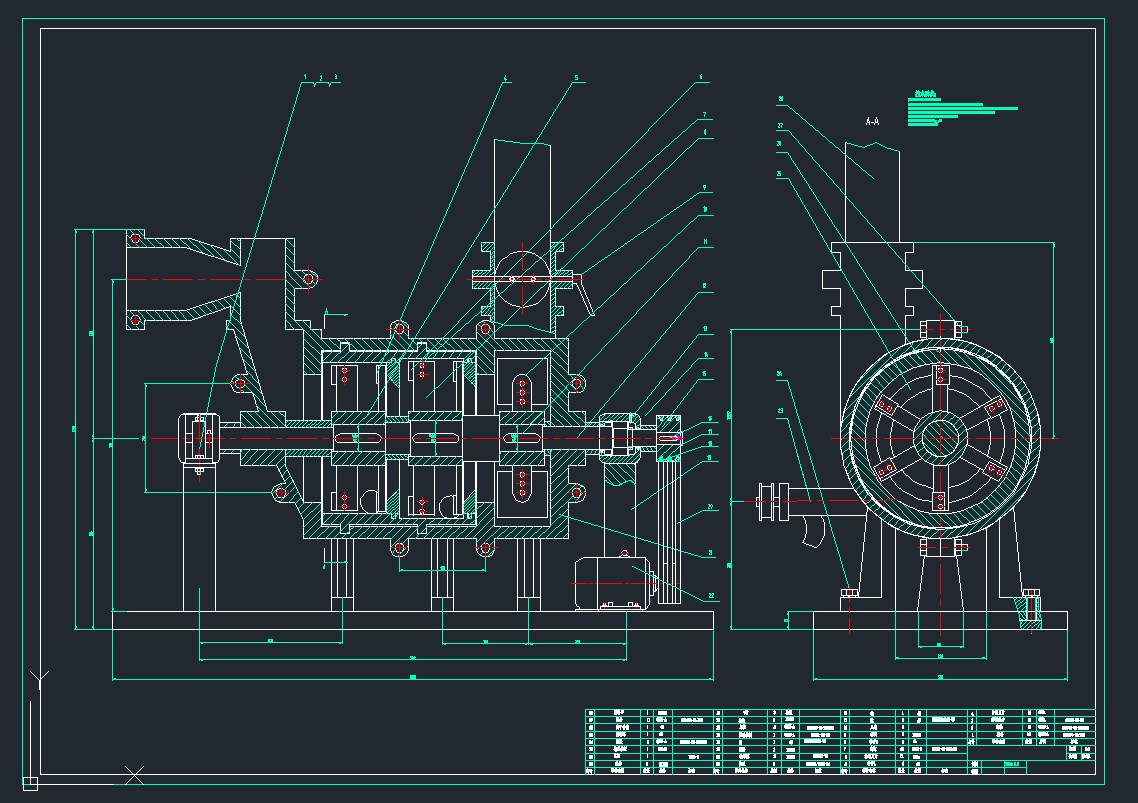Select the flanged inlet funnel on left
Image resolution: width=1138 pixels, height=803 pixels.
(x=180, y=278)
